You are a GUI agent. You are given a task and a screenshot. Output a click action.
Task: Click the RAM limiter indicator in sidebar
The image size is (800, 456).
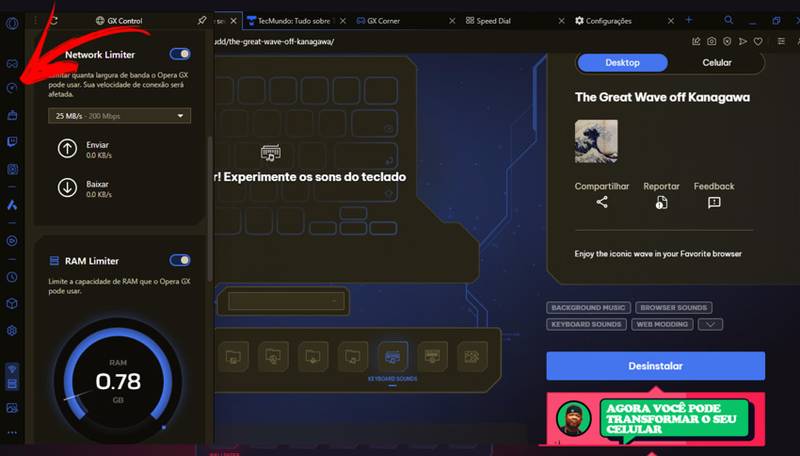click(x=12, y=384)
